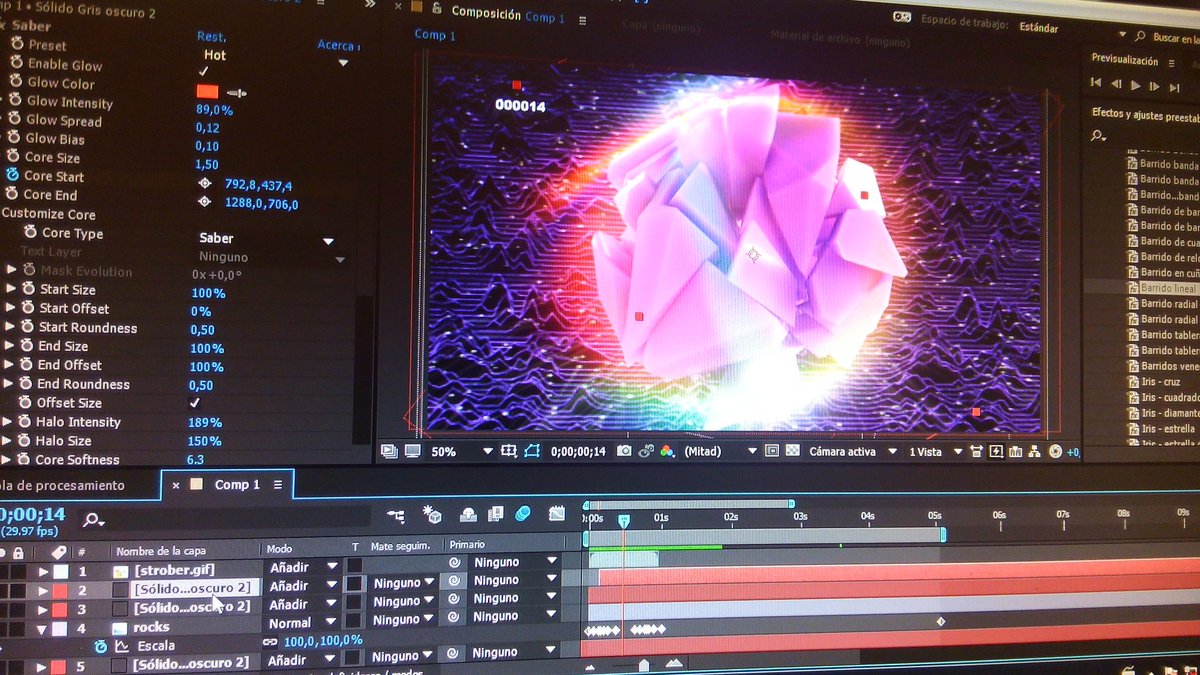Collapse the rocks layer properties

tap(43, 629)
